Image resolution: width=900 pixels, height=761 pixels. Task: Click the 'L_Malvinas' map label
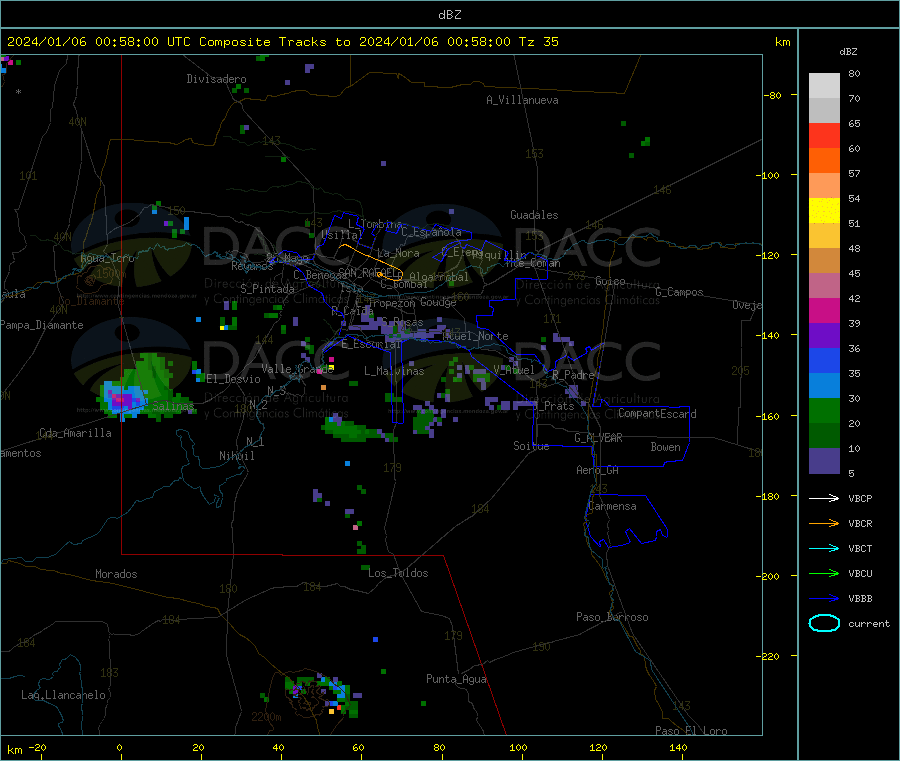tap(394, 371)
